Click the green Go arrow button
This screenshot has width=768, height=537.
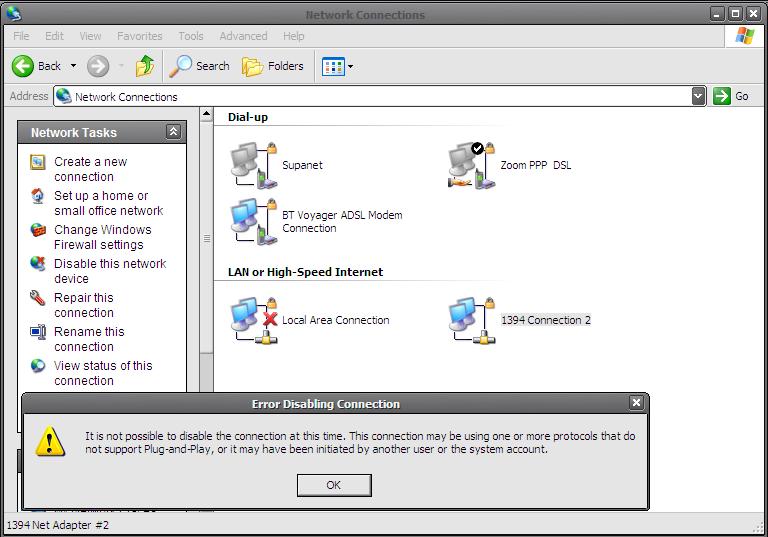click(x=721, y=96)
